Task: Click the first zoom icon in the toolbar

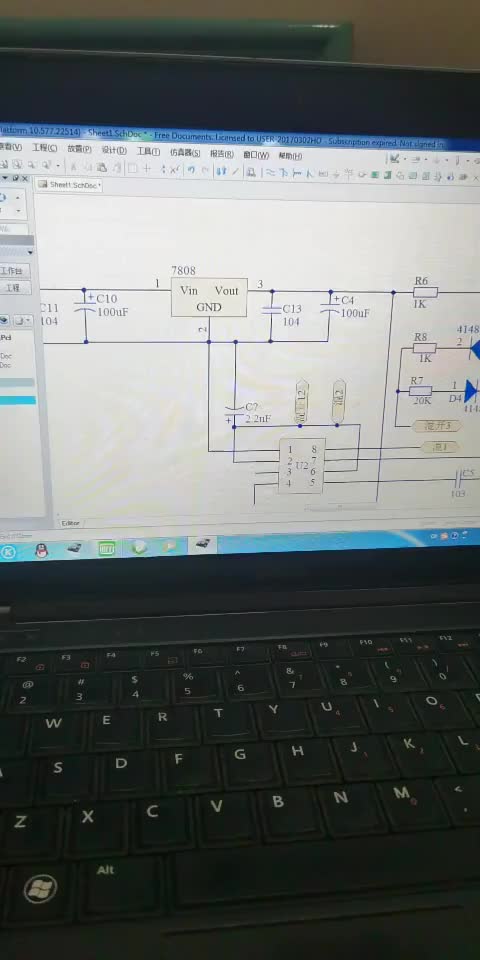Action: 4,164
